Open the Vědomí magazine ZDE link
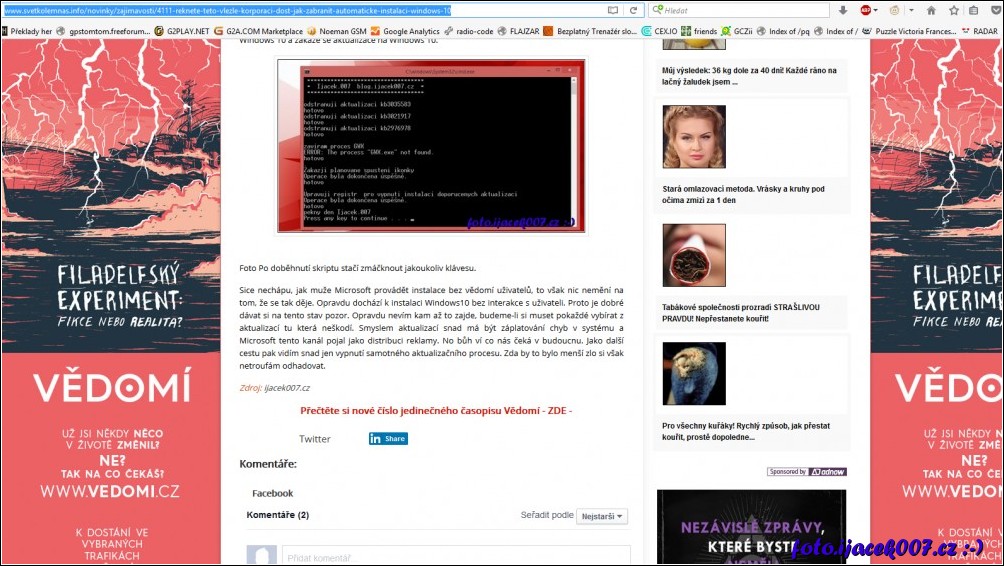Image resolution: width=1004 pixels, height=566 pixels. pyautogui.click(x=436, y=410)
